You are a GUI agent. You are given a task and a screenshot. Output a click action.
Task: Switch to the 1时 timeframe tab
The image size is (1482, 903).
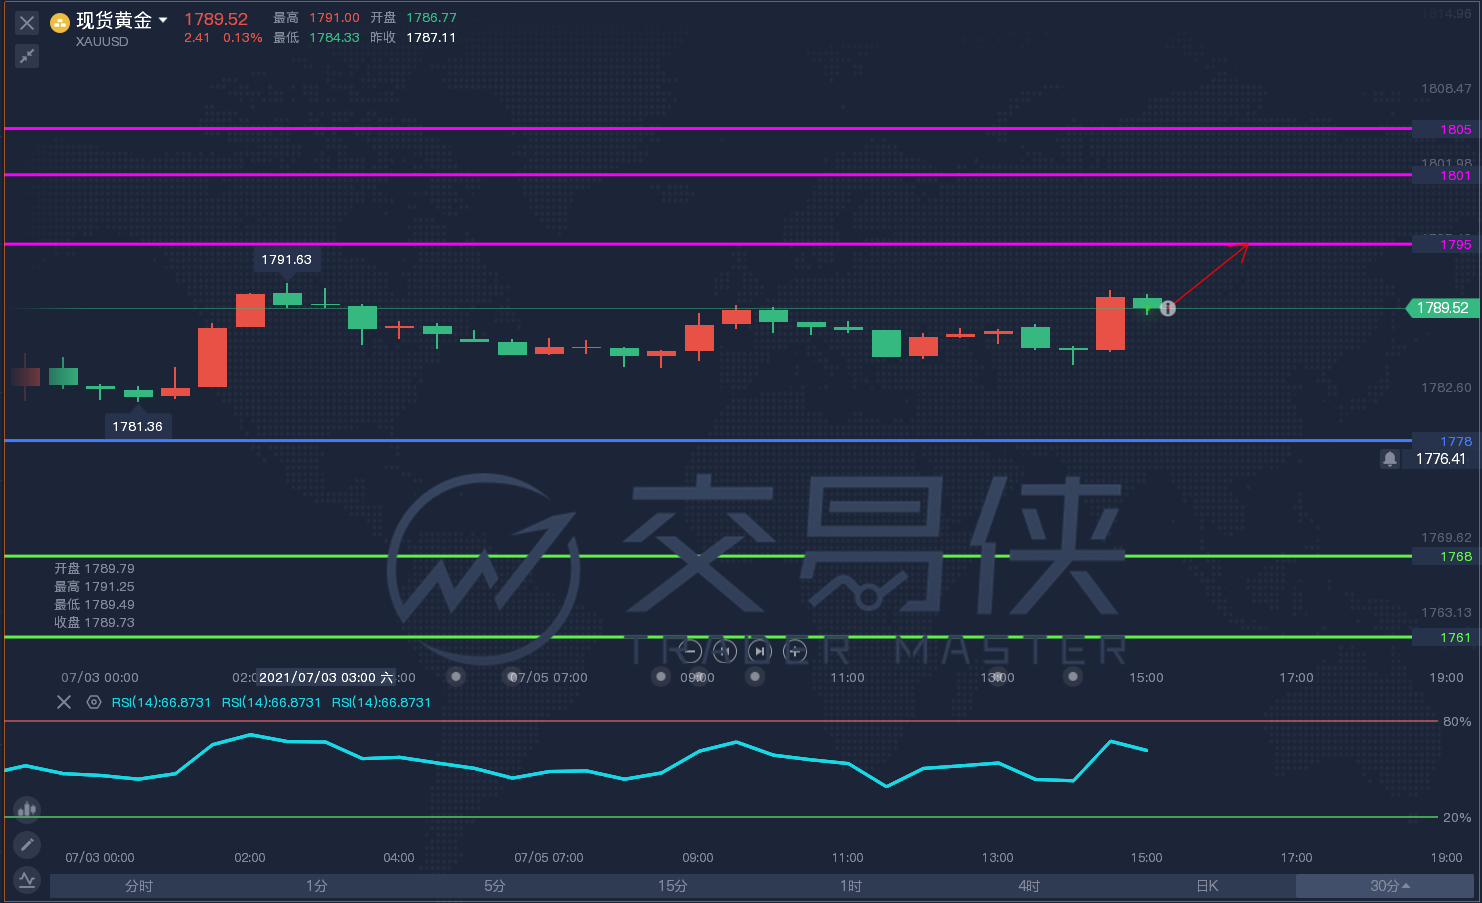point(851,886)
